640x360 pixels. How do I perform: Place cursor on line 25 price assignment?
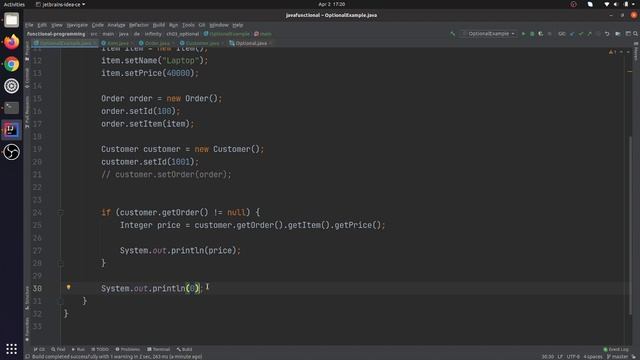coord(252,225)
